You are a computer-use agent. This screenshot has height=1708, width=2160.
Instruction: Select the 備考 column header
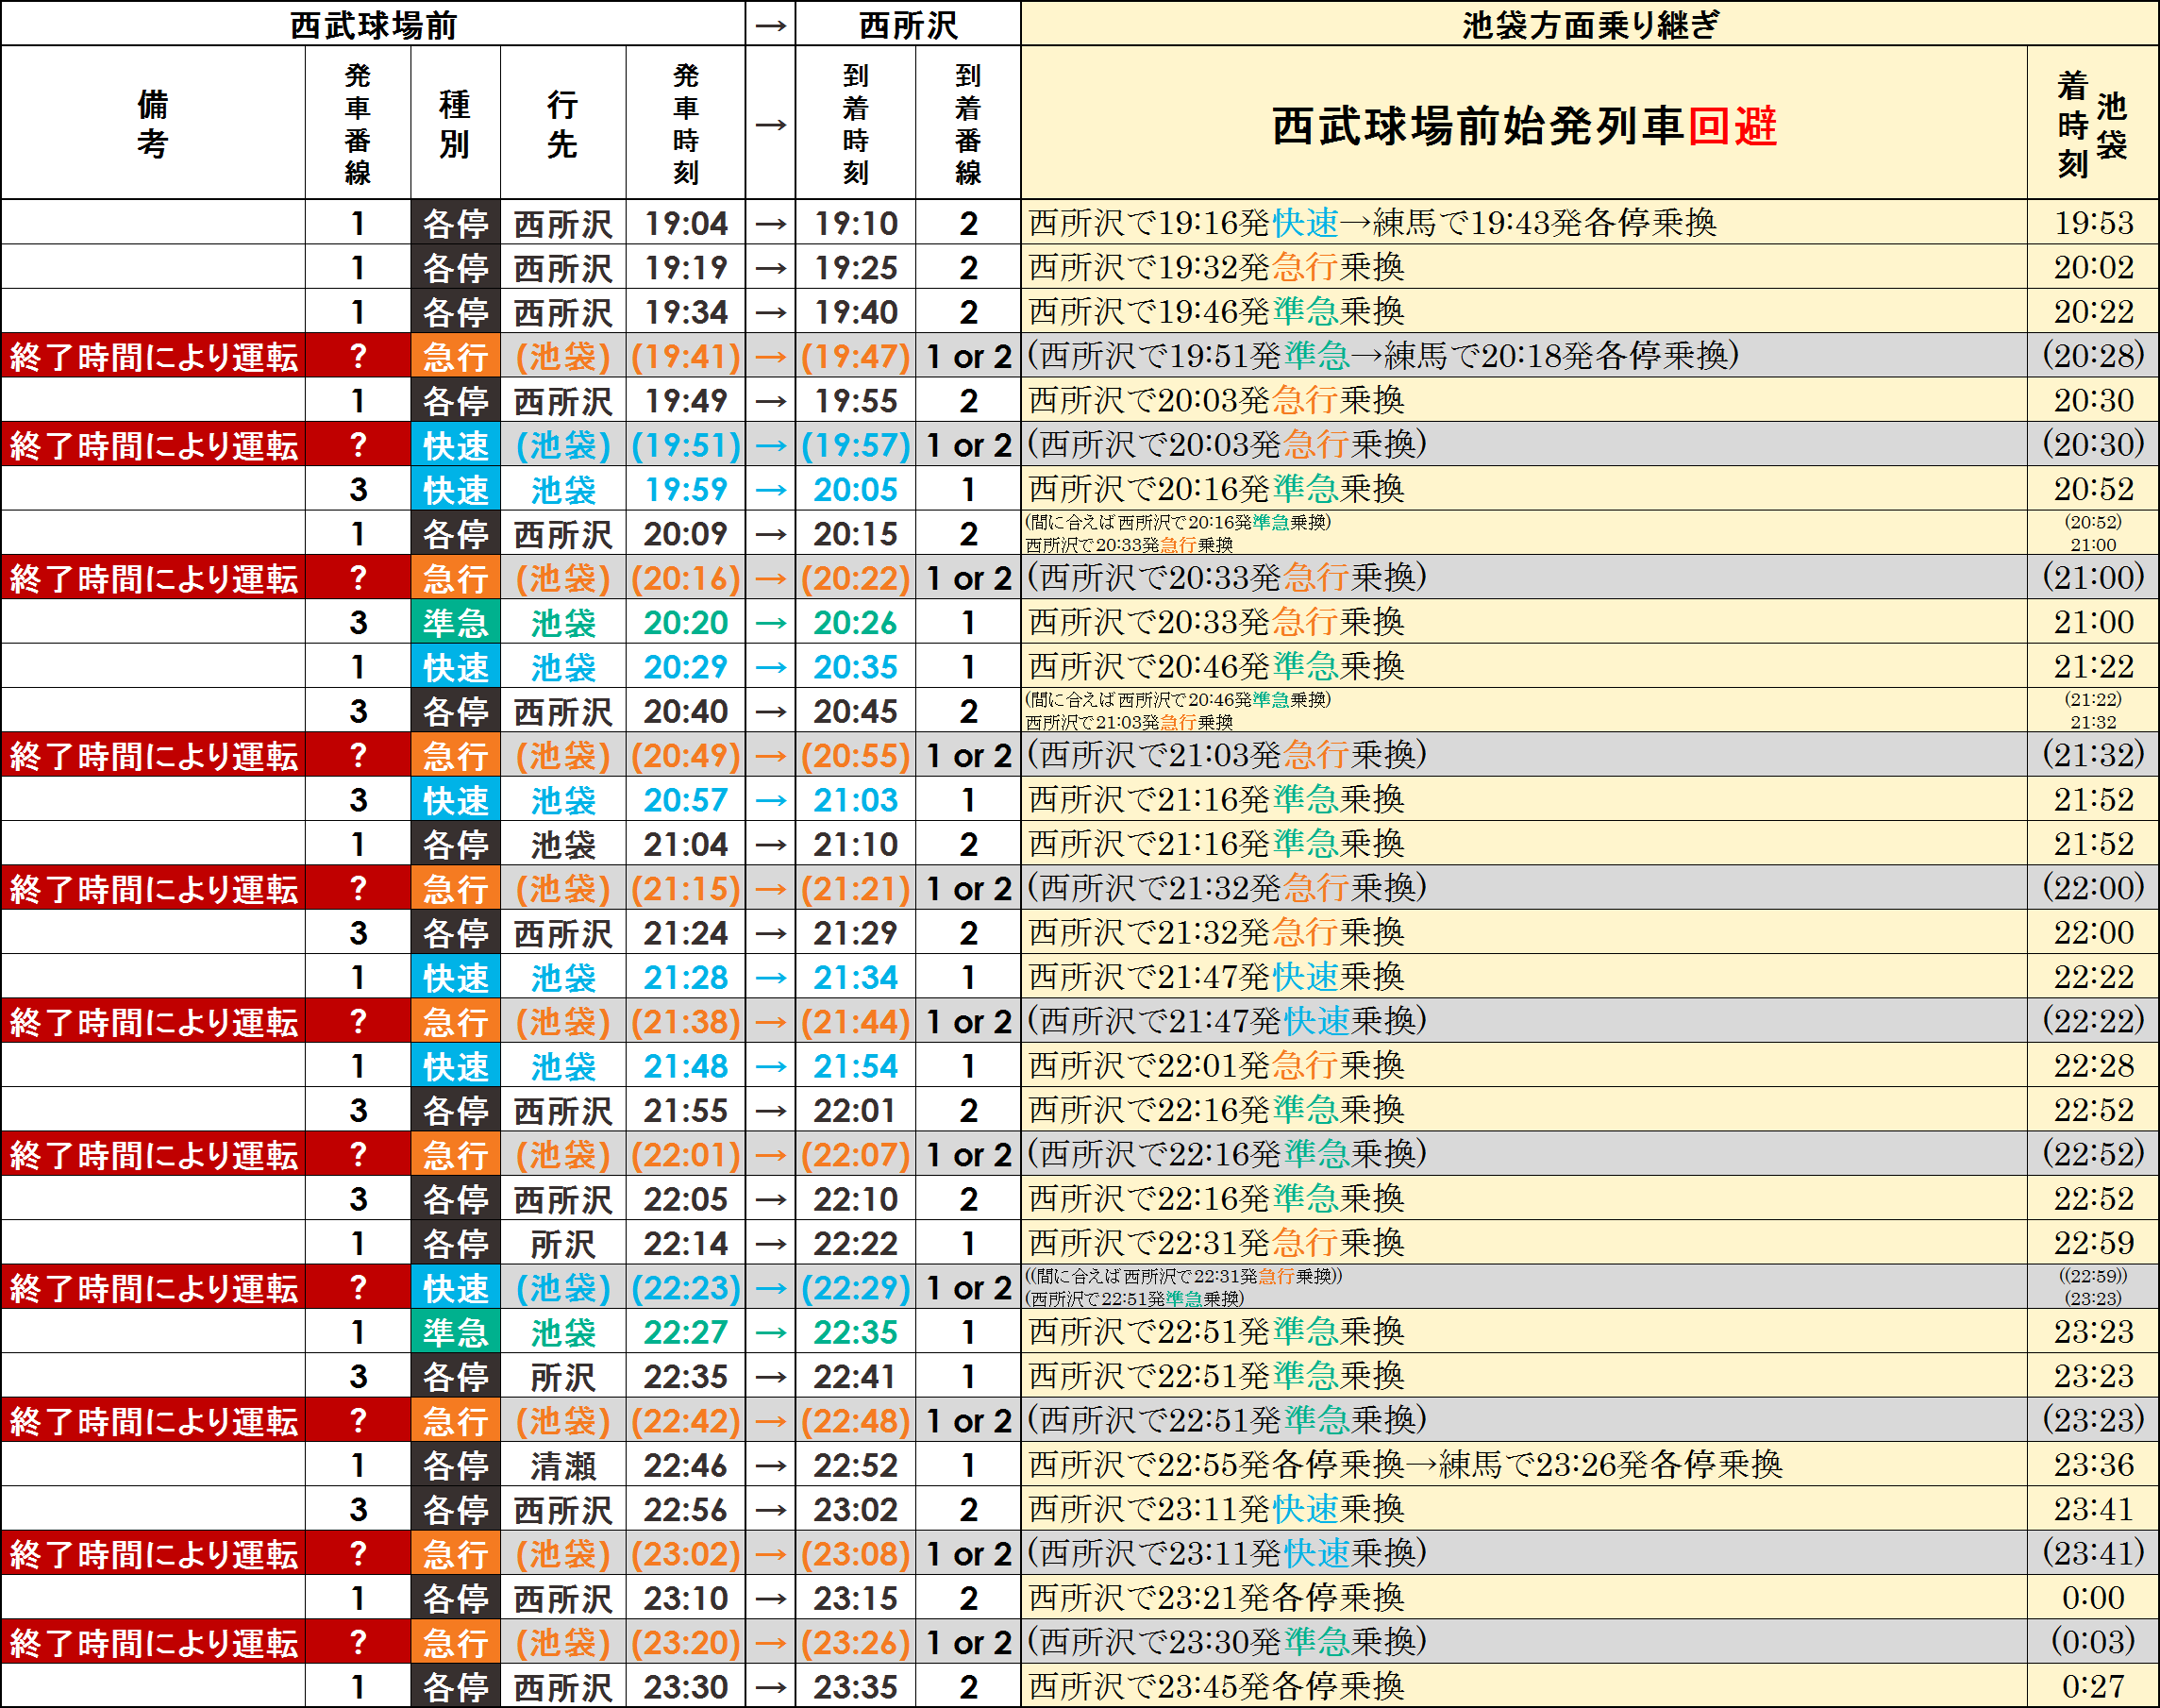[153, 123]
